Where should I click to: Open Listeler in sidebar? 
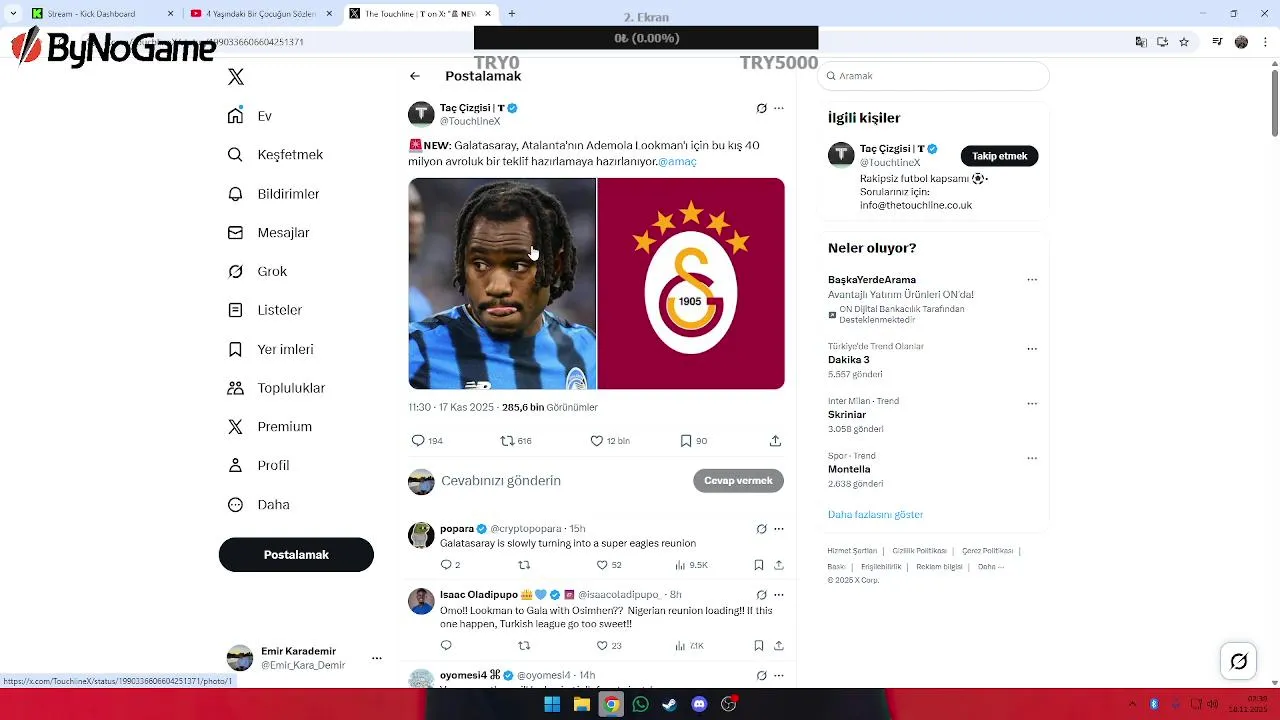tap(264, 310)
